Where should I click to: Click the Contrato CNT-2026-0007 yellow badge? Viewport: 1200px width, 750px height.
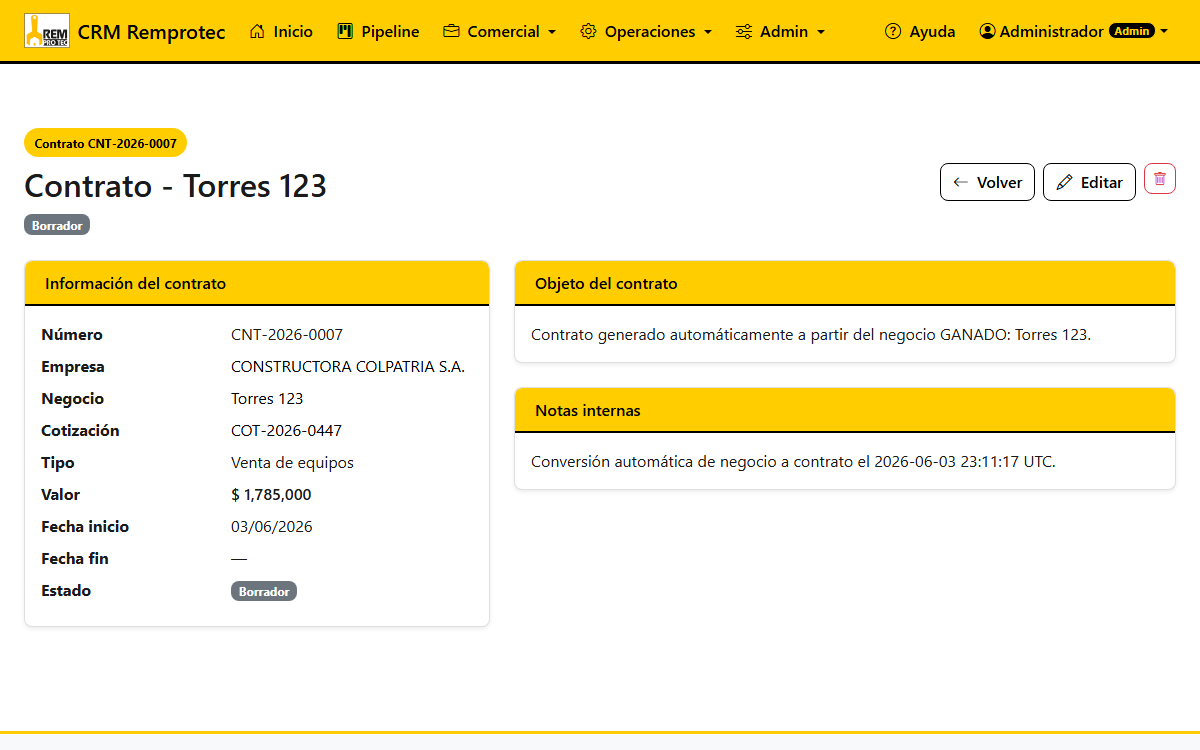106,143
